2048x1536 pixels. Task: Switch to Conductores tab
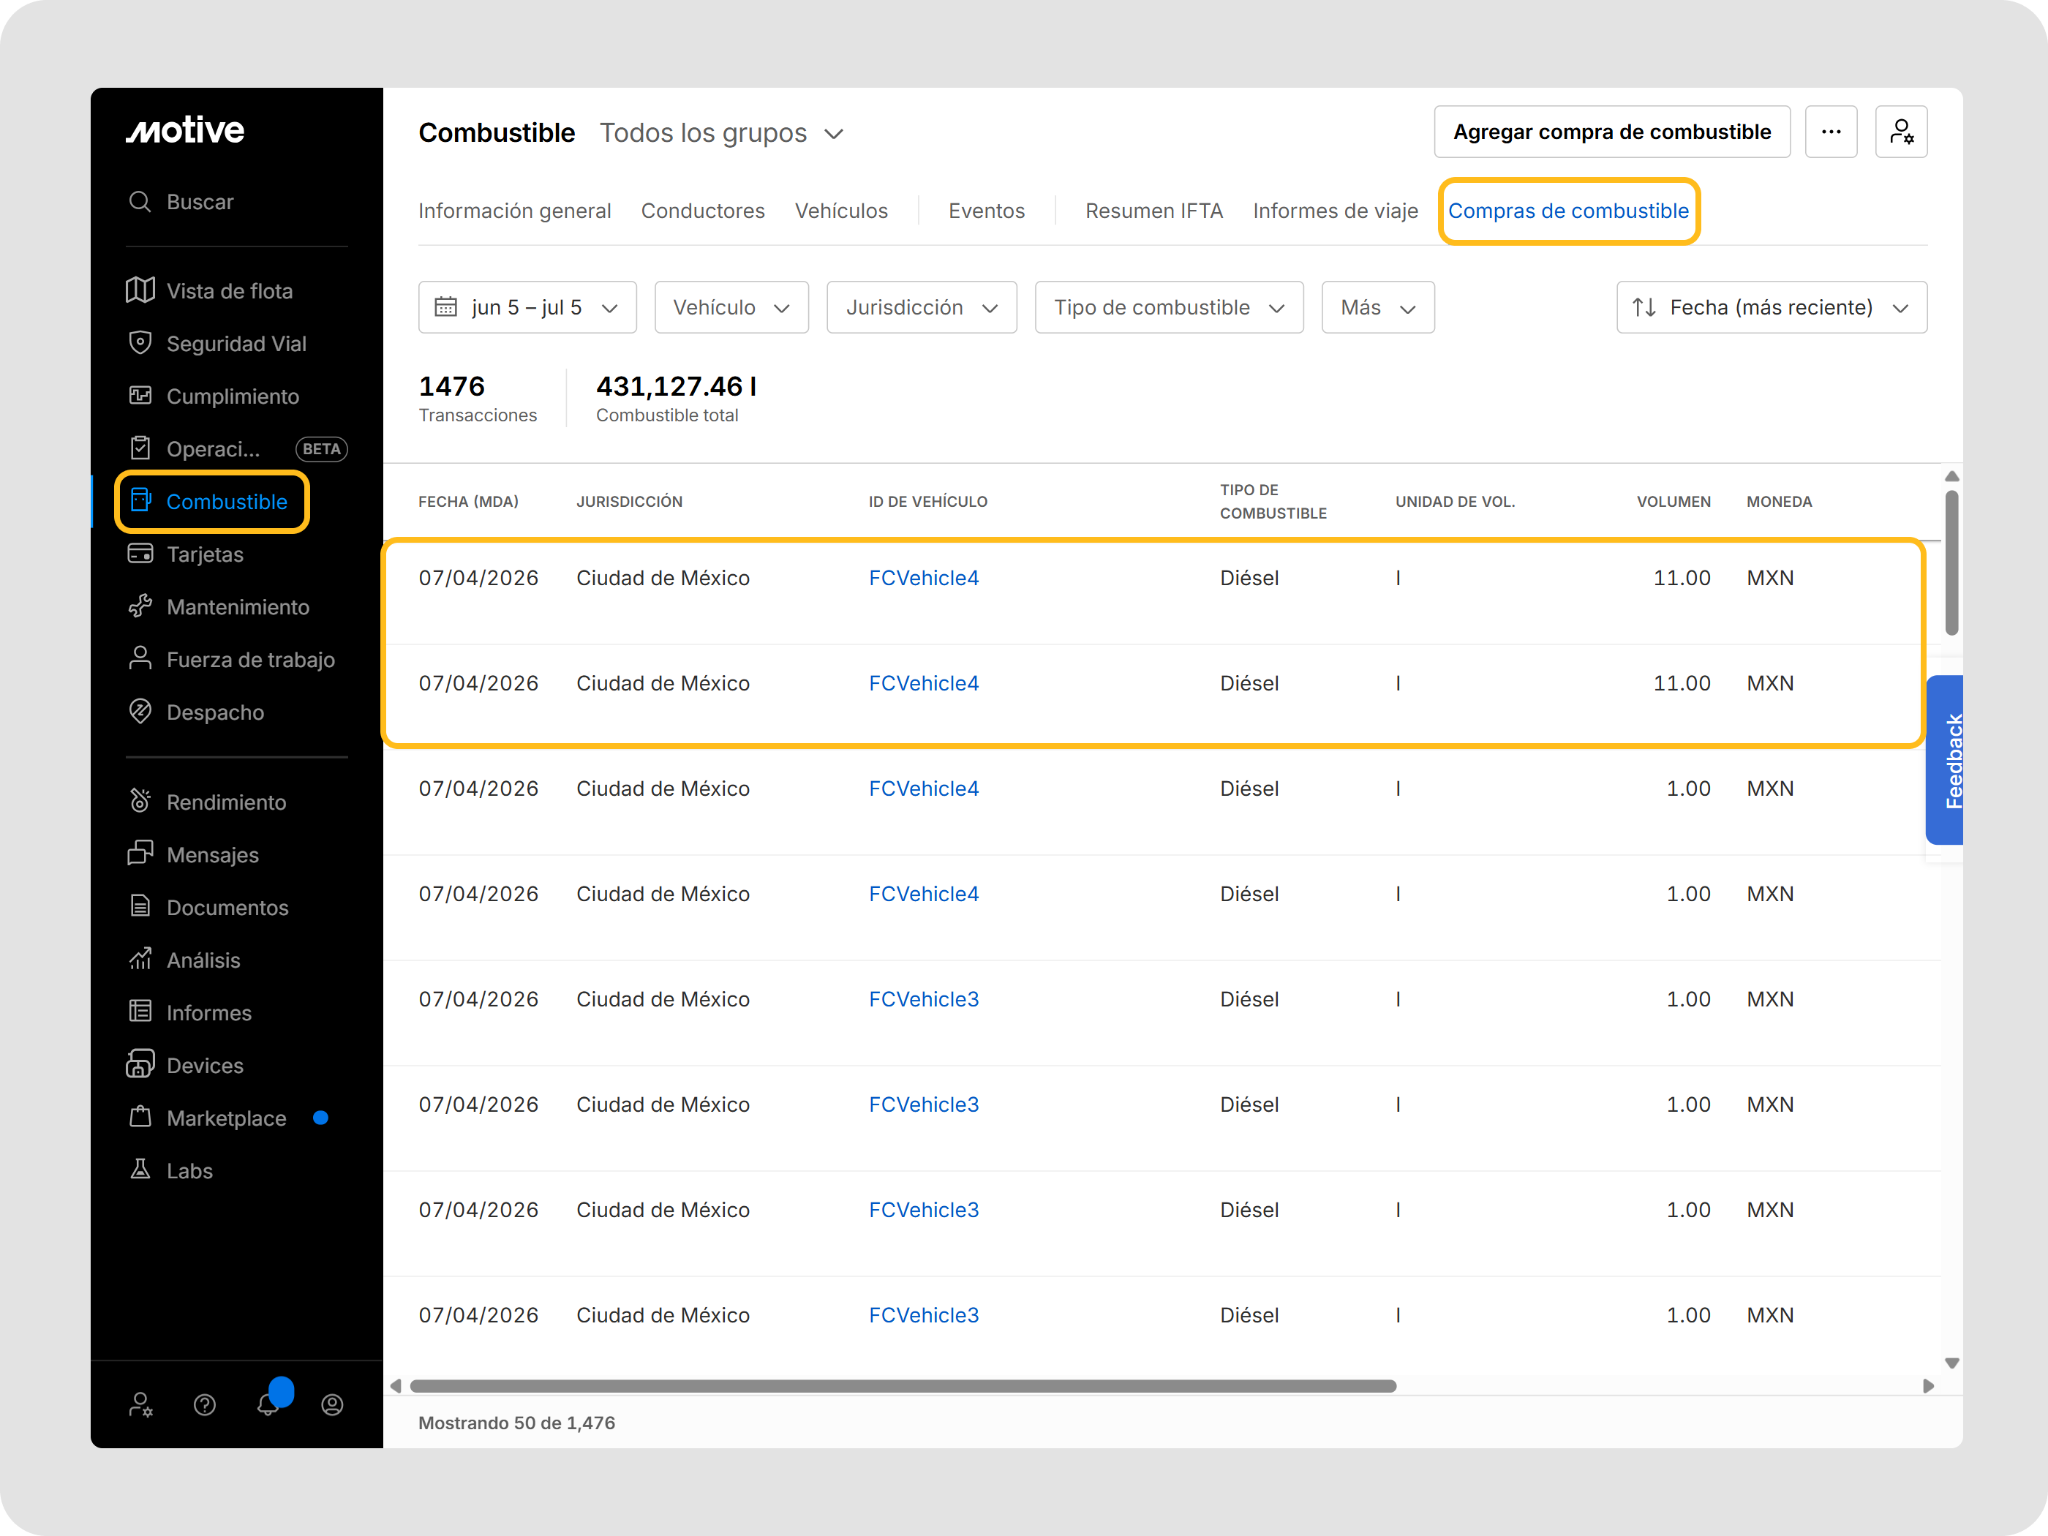[x=703, y=211]
